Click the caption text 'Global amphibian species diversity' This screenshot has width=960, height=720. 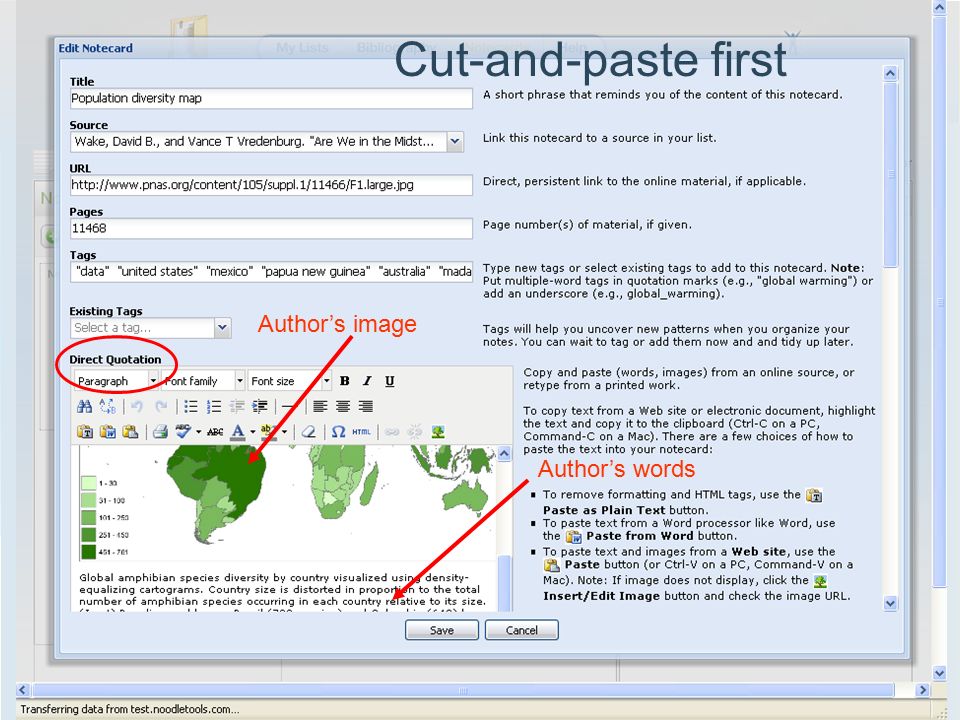click(x=174, y=577)
